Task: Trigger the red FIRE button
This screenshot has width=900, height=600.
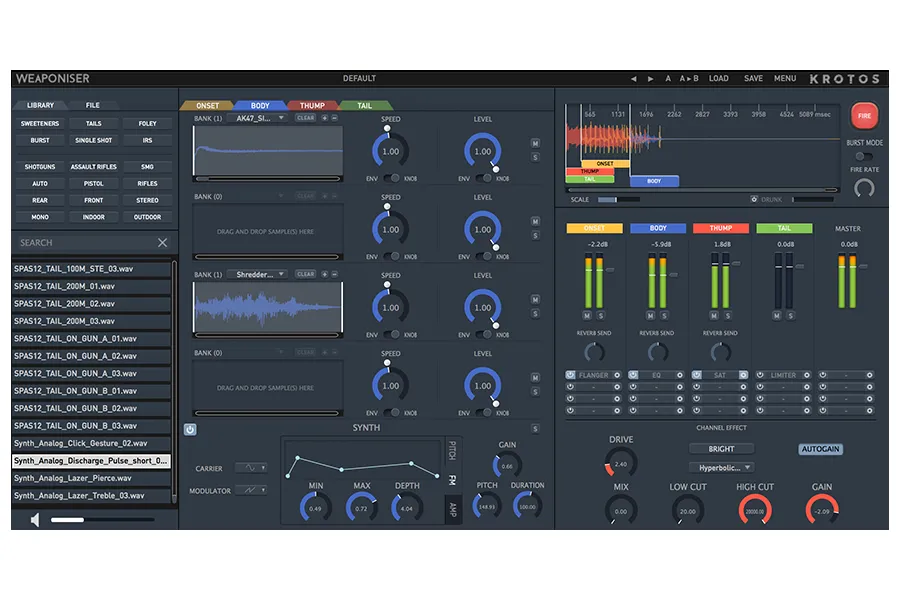Action: tap(864, 115)
